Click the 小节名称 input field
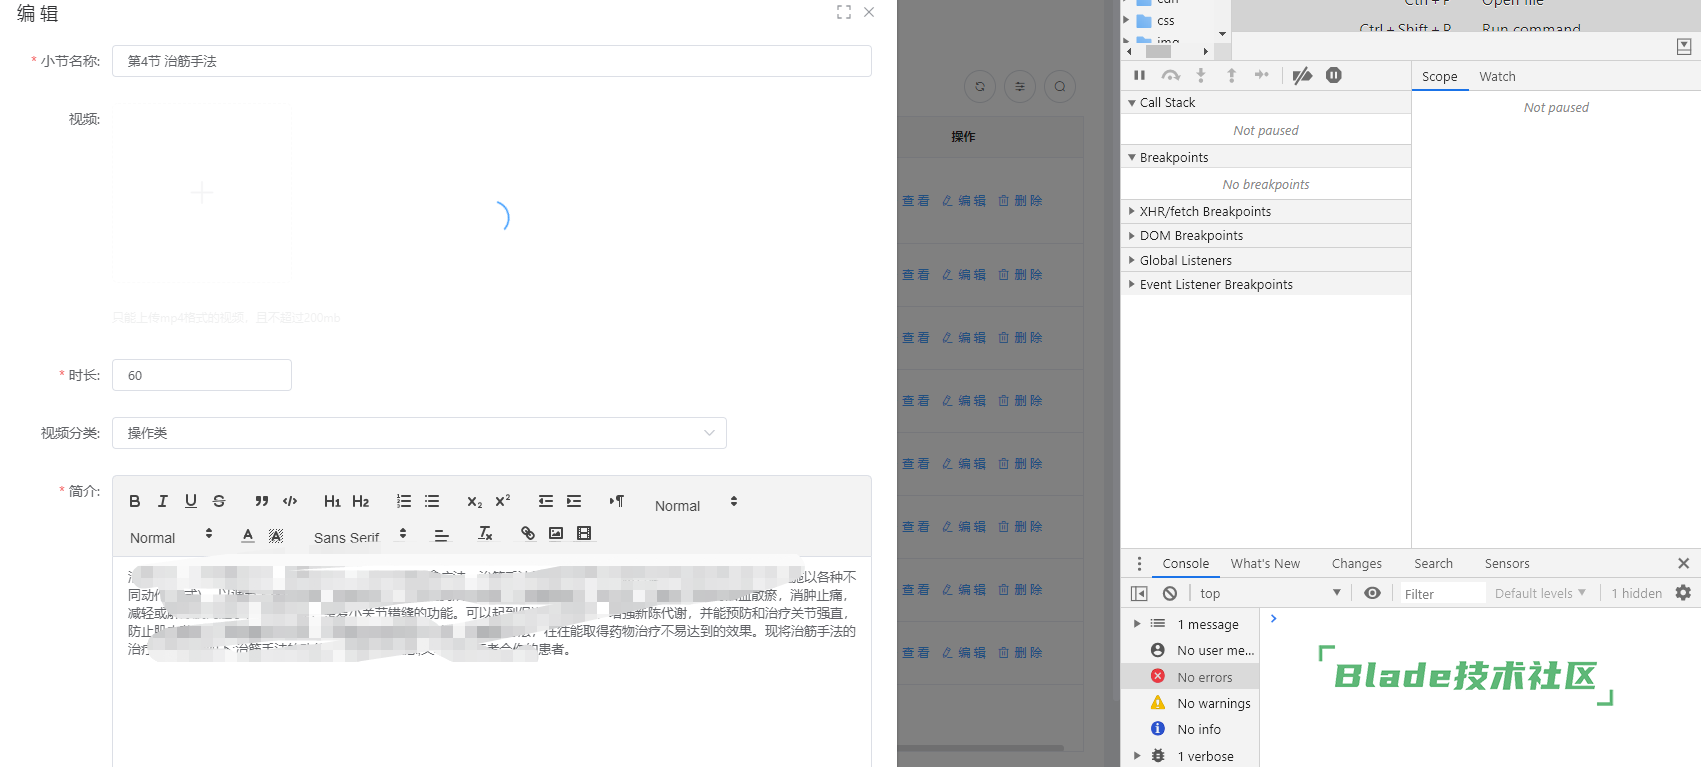 click(x=492, y=61)
